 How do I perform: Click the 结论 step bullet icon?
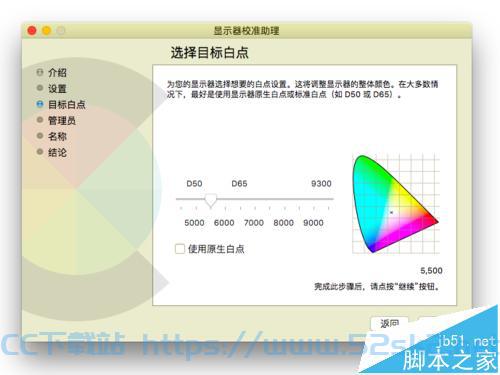point(40,152)
